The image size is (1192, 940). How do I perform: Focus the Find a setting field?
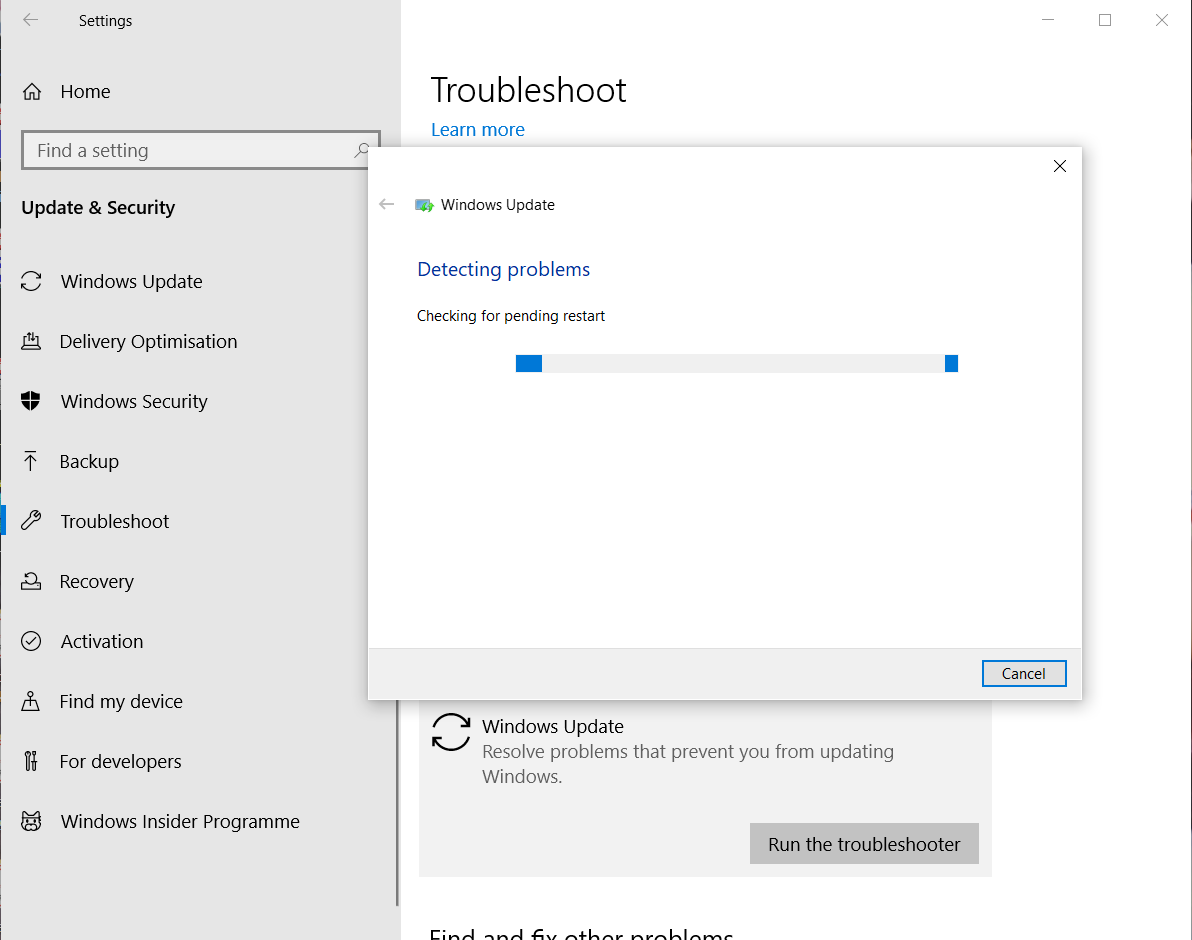201,150
